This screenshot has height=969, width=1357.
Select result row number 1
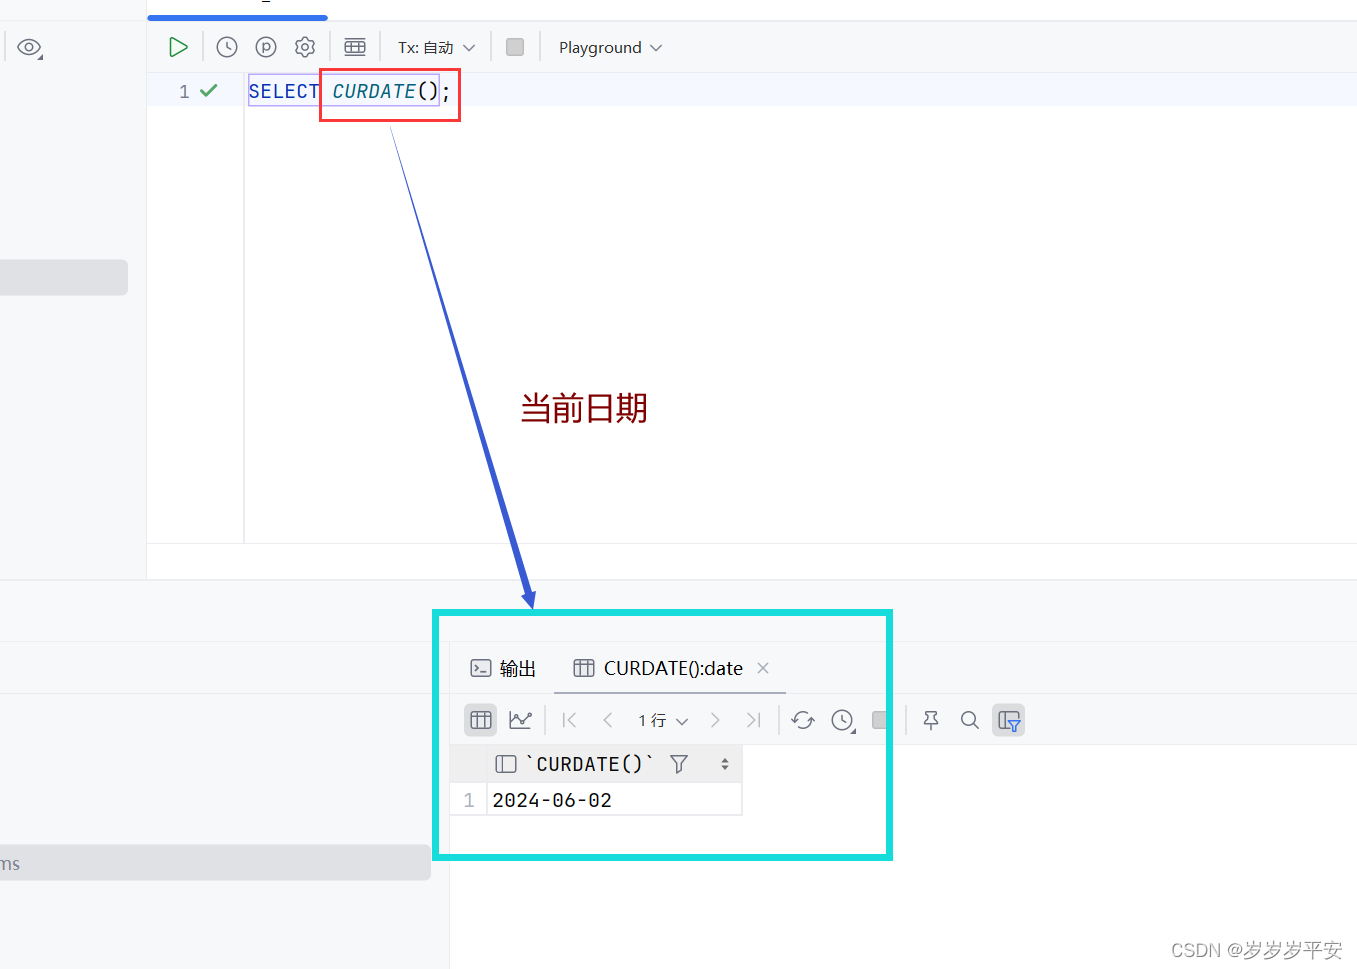coord(469,800)
